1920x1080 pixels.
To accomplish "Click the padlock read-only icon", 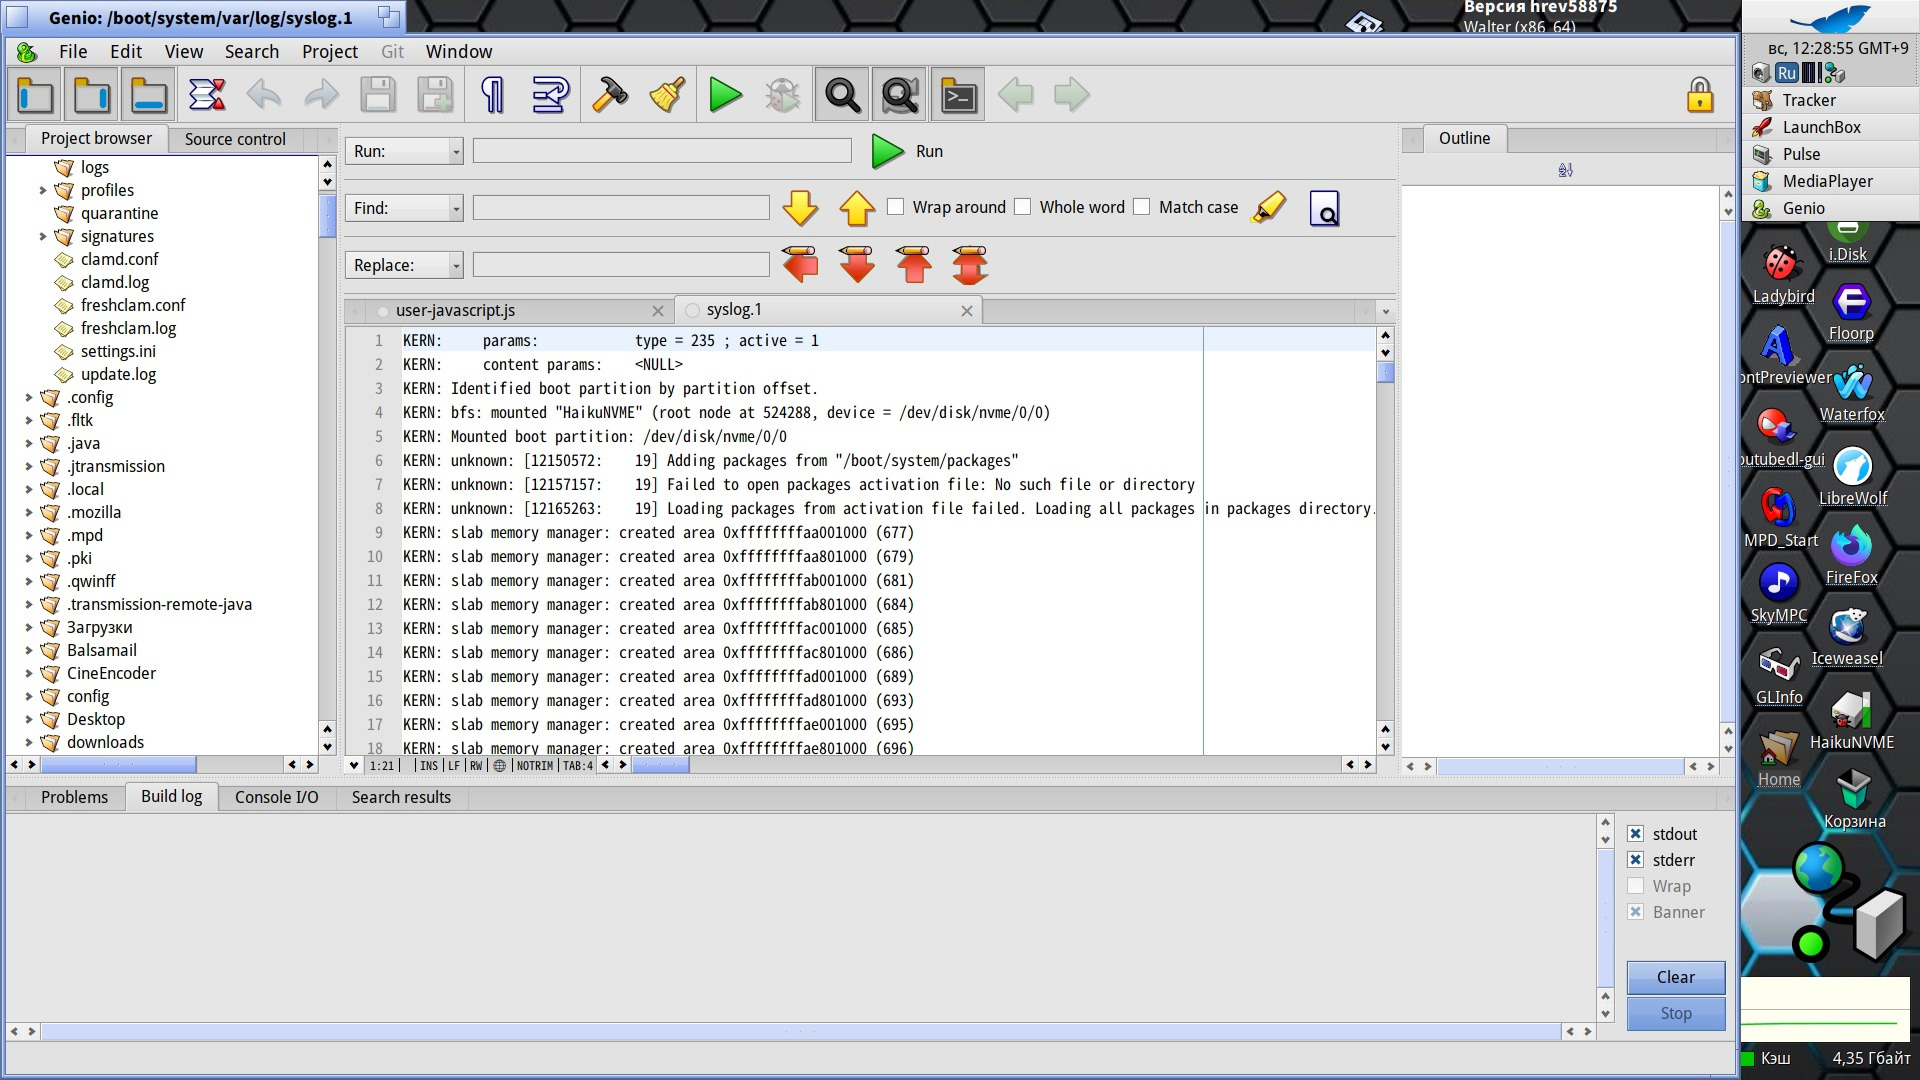I will [x=1699, y=96].
